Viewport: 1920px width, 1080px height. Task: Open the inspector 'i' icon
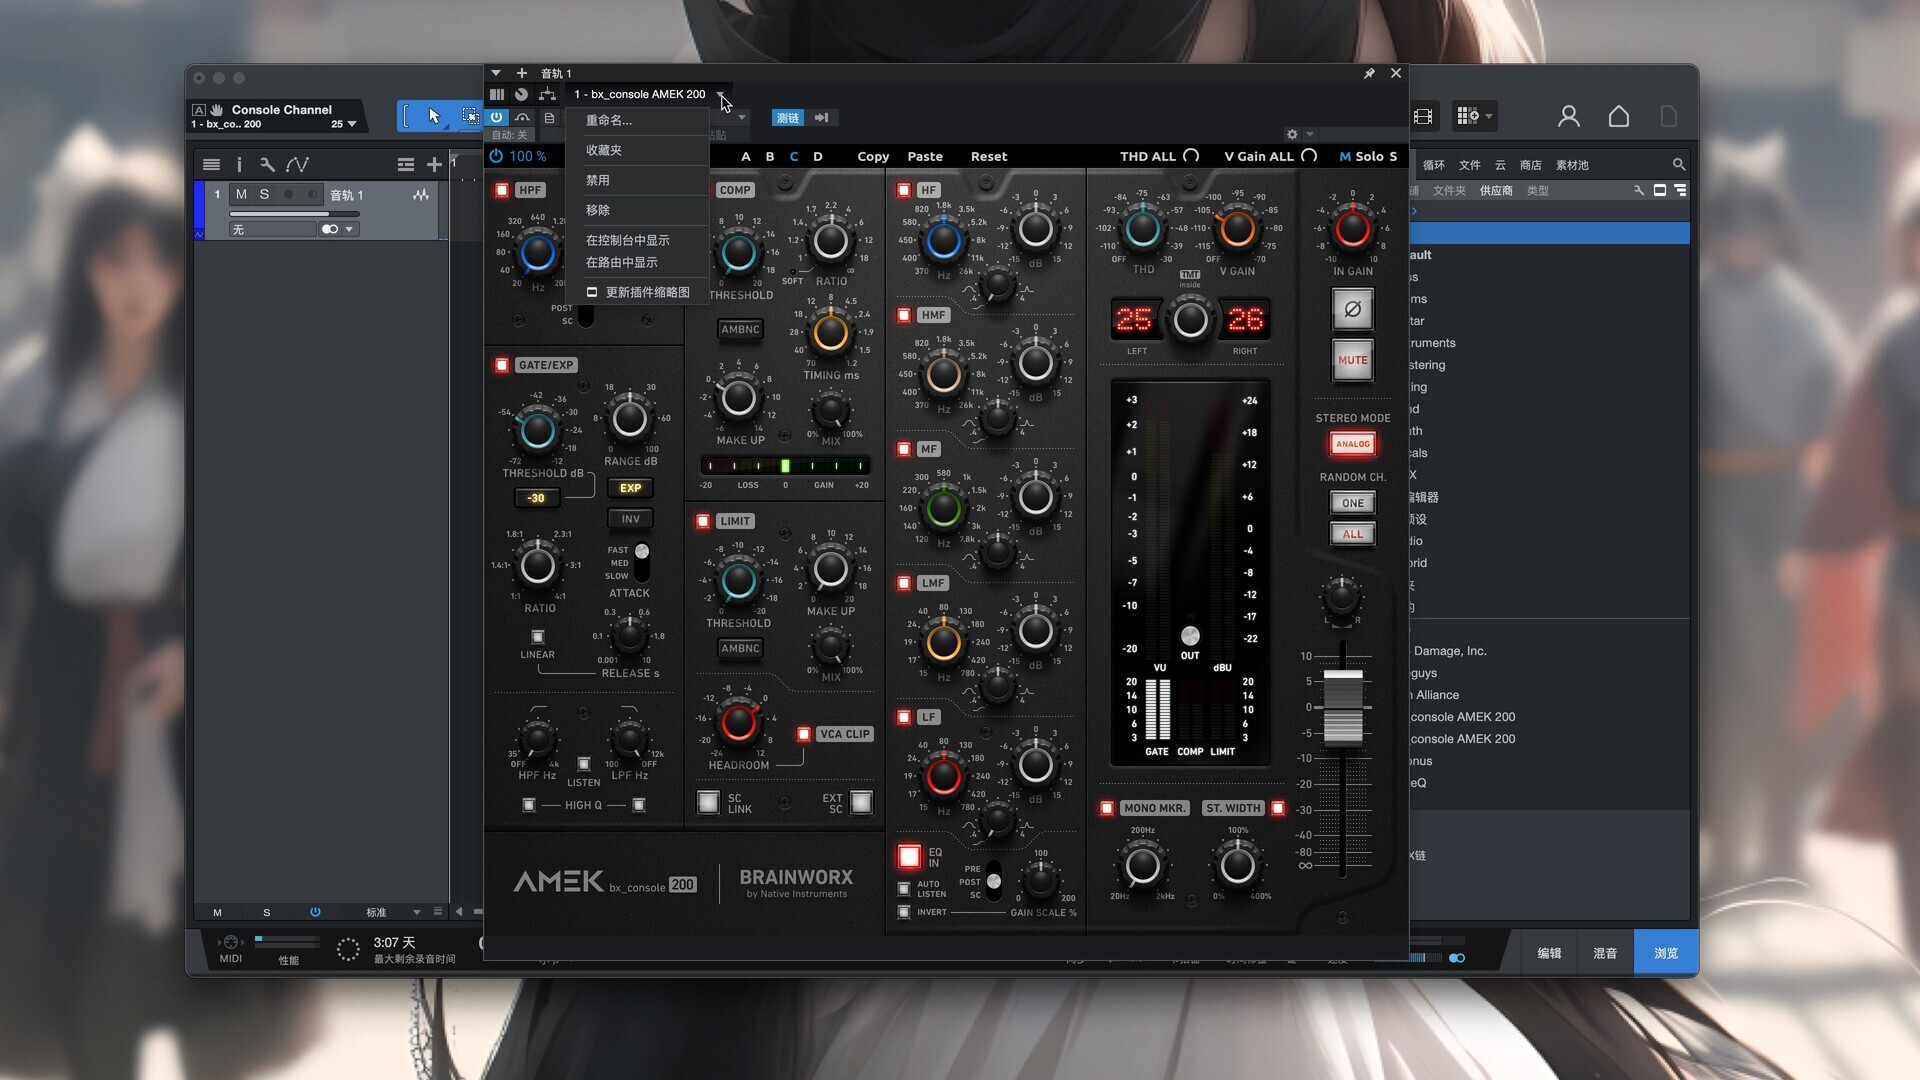pos(239,164)
